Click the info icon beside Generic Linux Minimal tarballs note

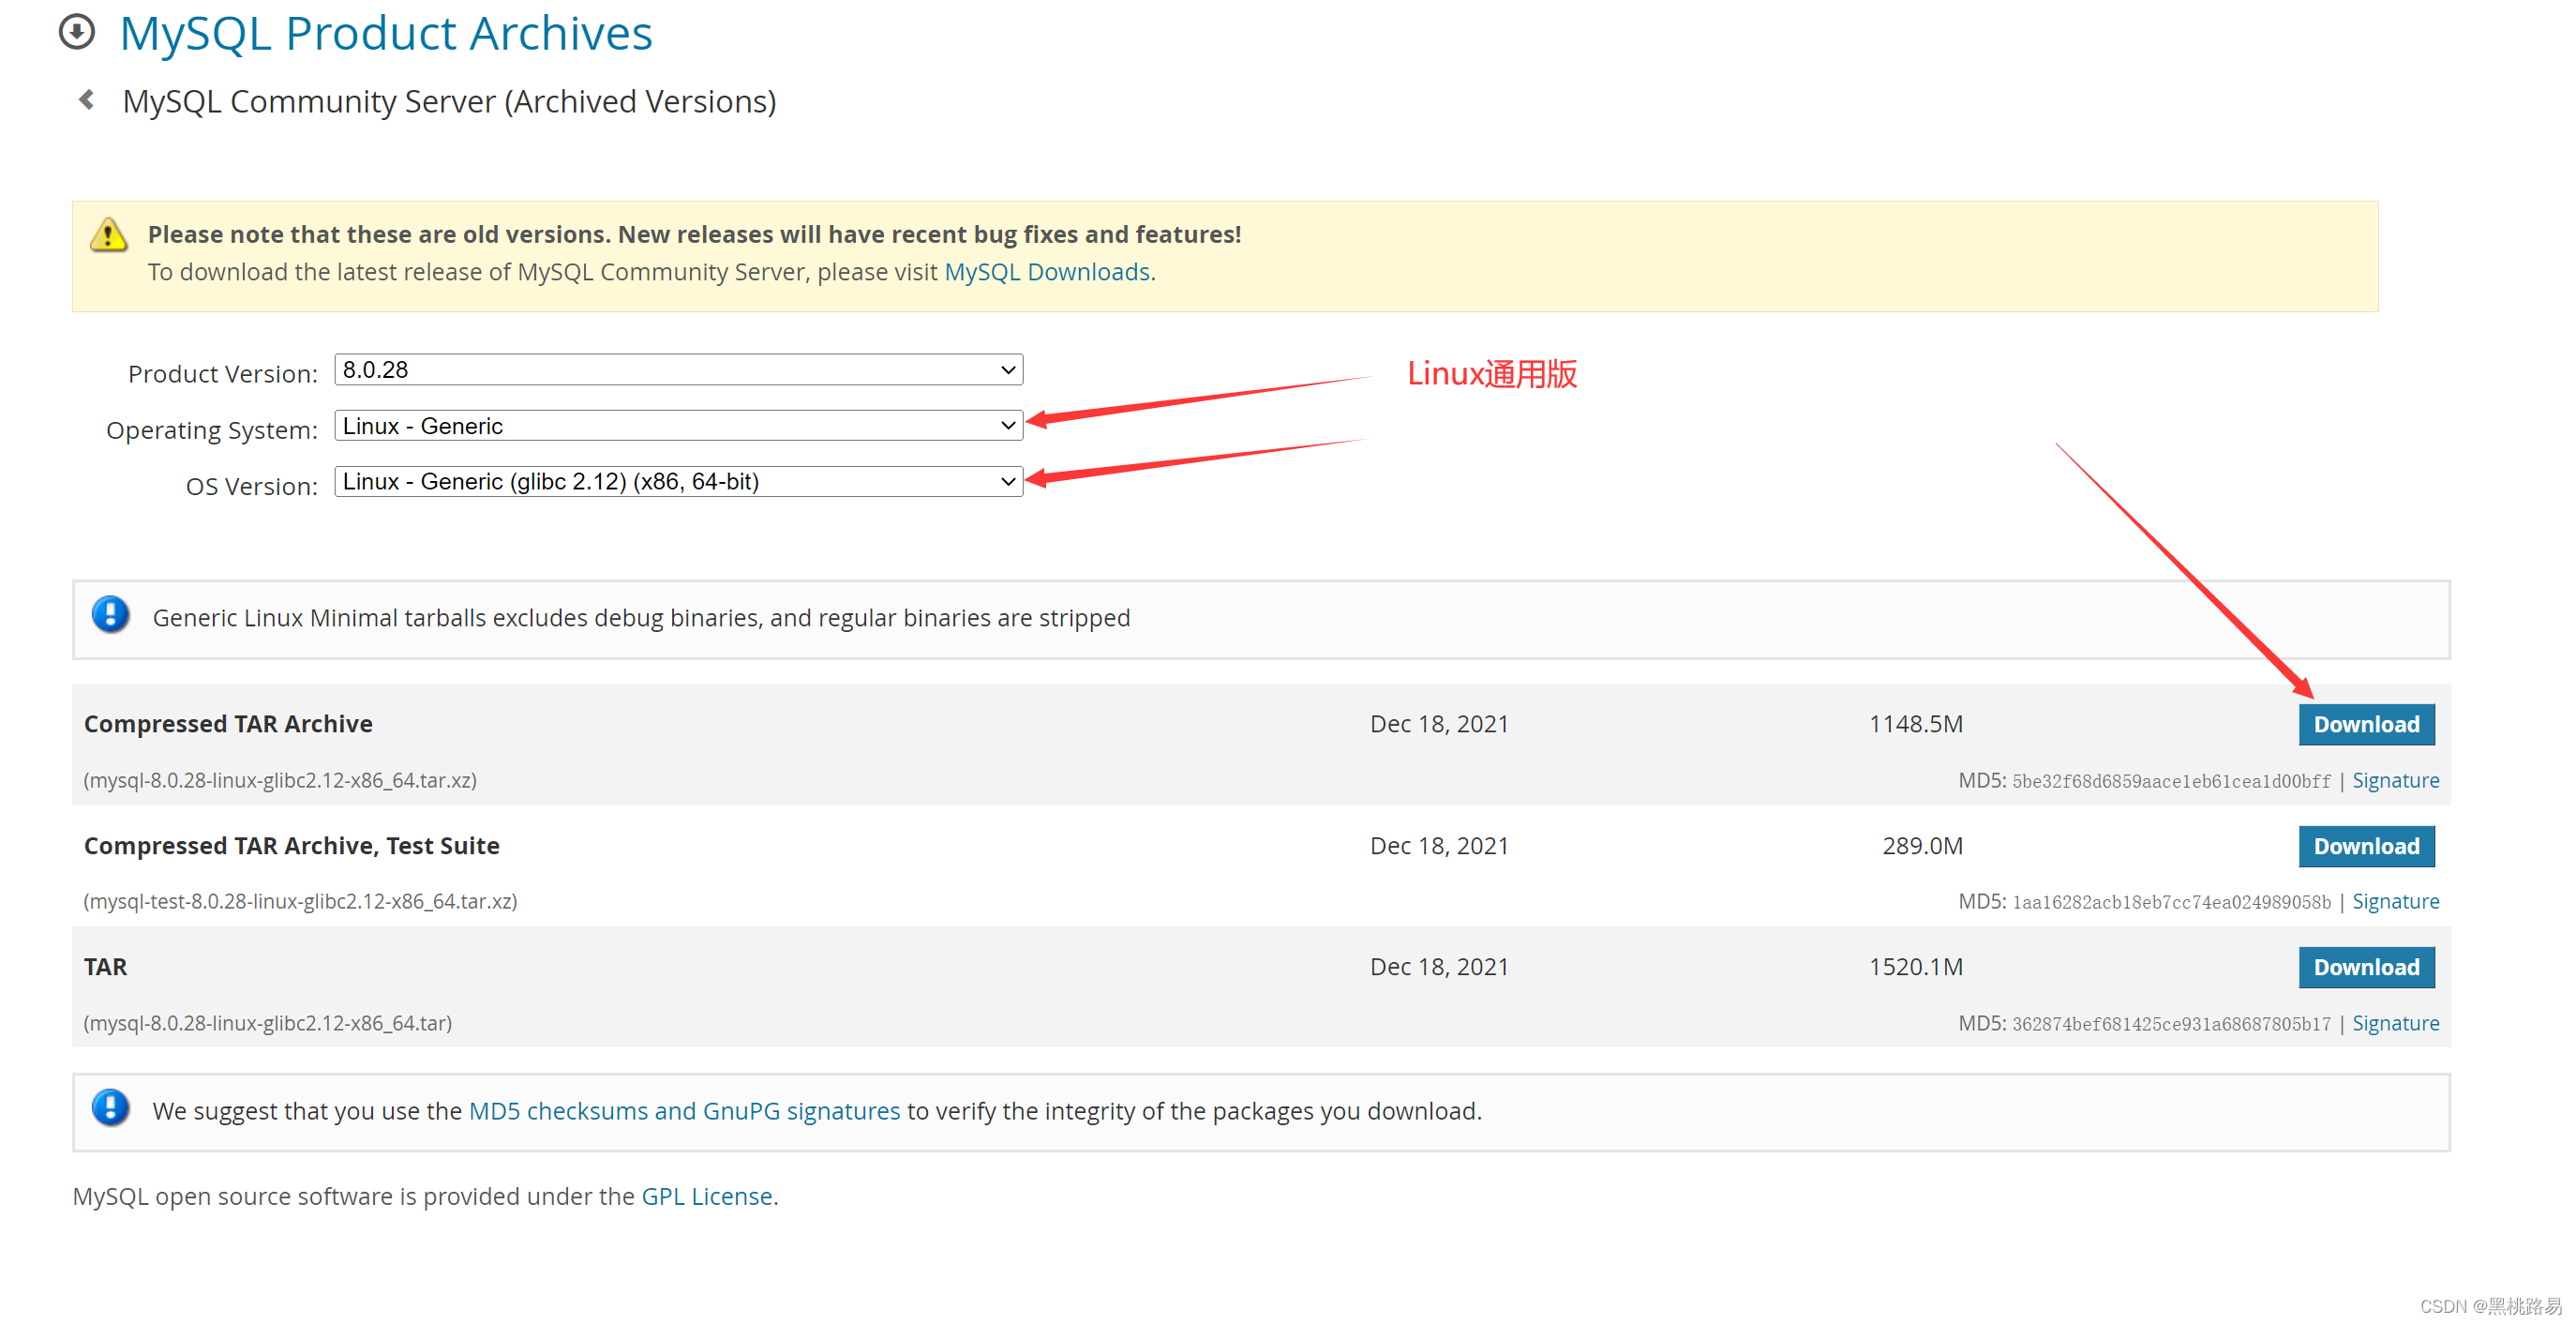click(110, 615)
